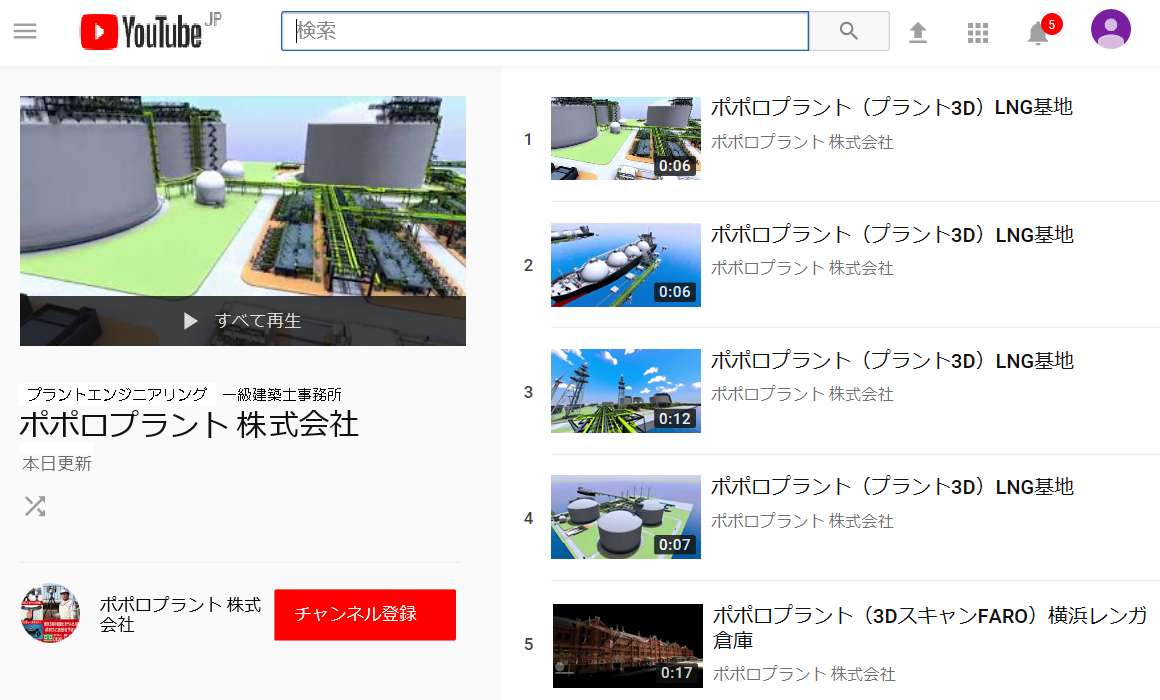This screenshot has width=1160, height=700.
Task: Open channel name link beside avatar
Action: 180,614
